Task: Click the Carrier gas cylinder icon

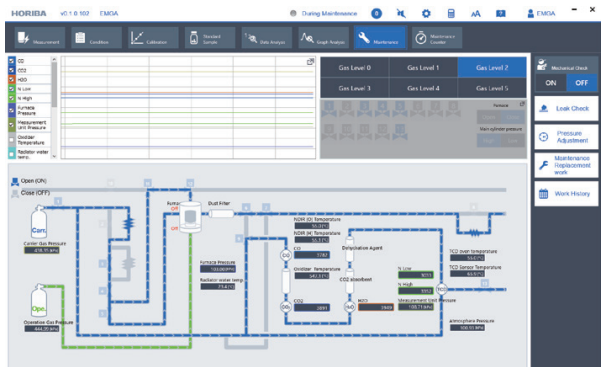Action: click(39, 222)
